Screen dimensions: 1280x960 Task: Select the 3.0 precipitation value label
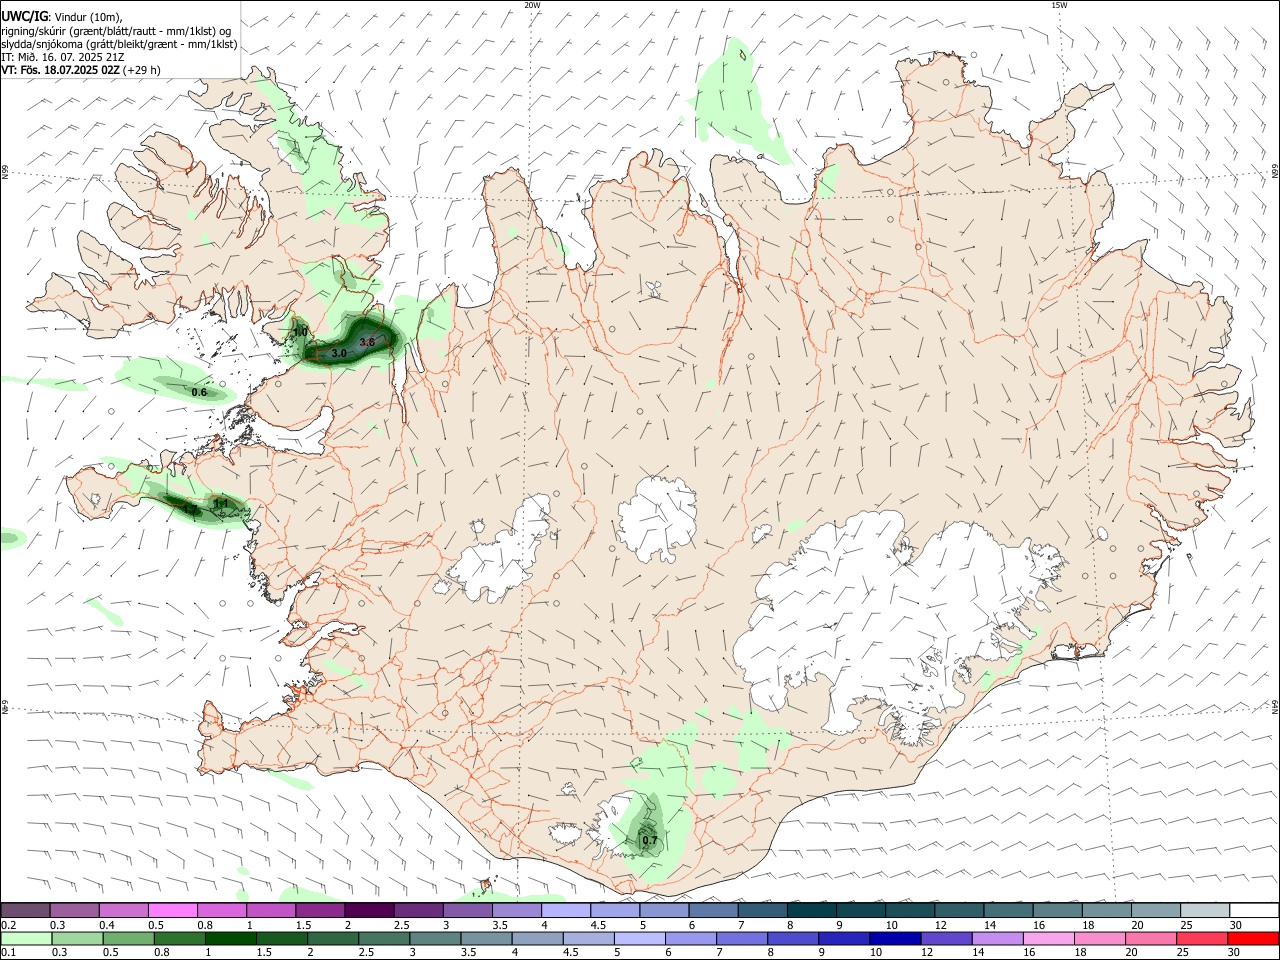pos(339,354)
